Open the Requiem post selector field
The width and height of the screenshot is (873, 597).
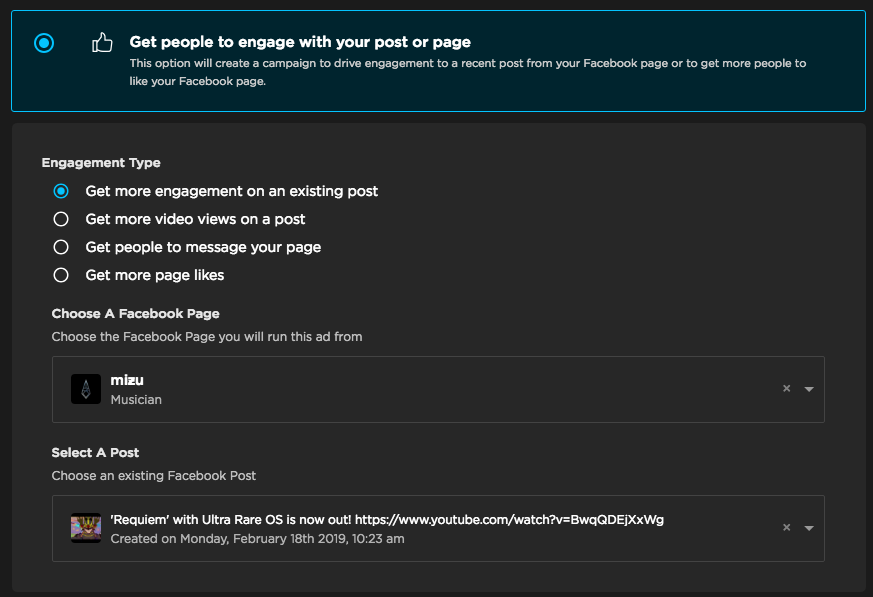(x=438, y=529)
